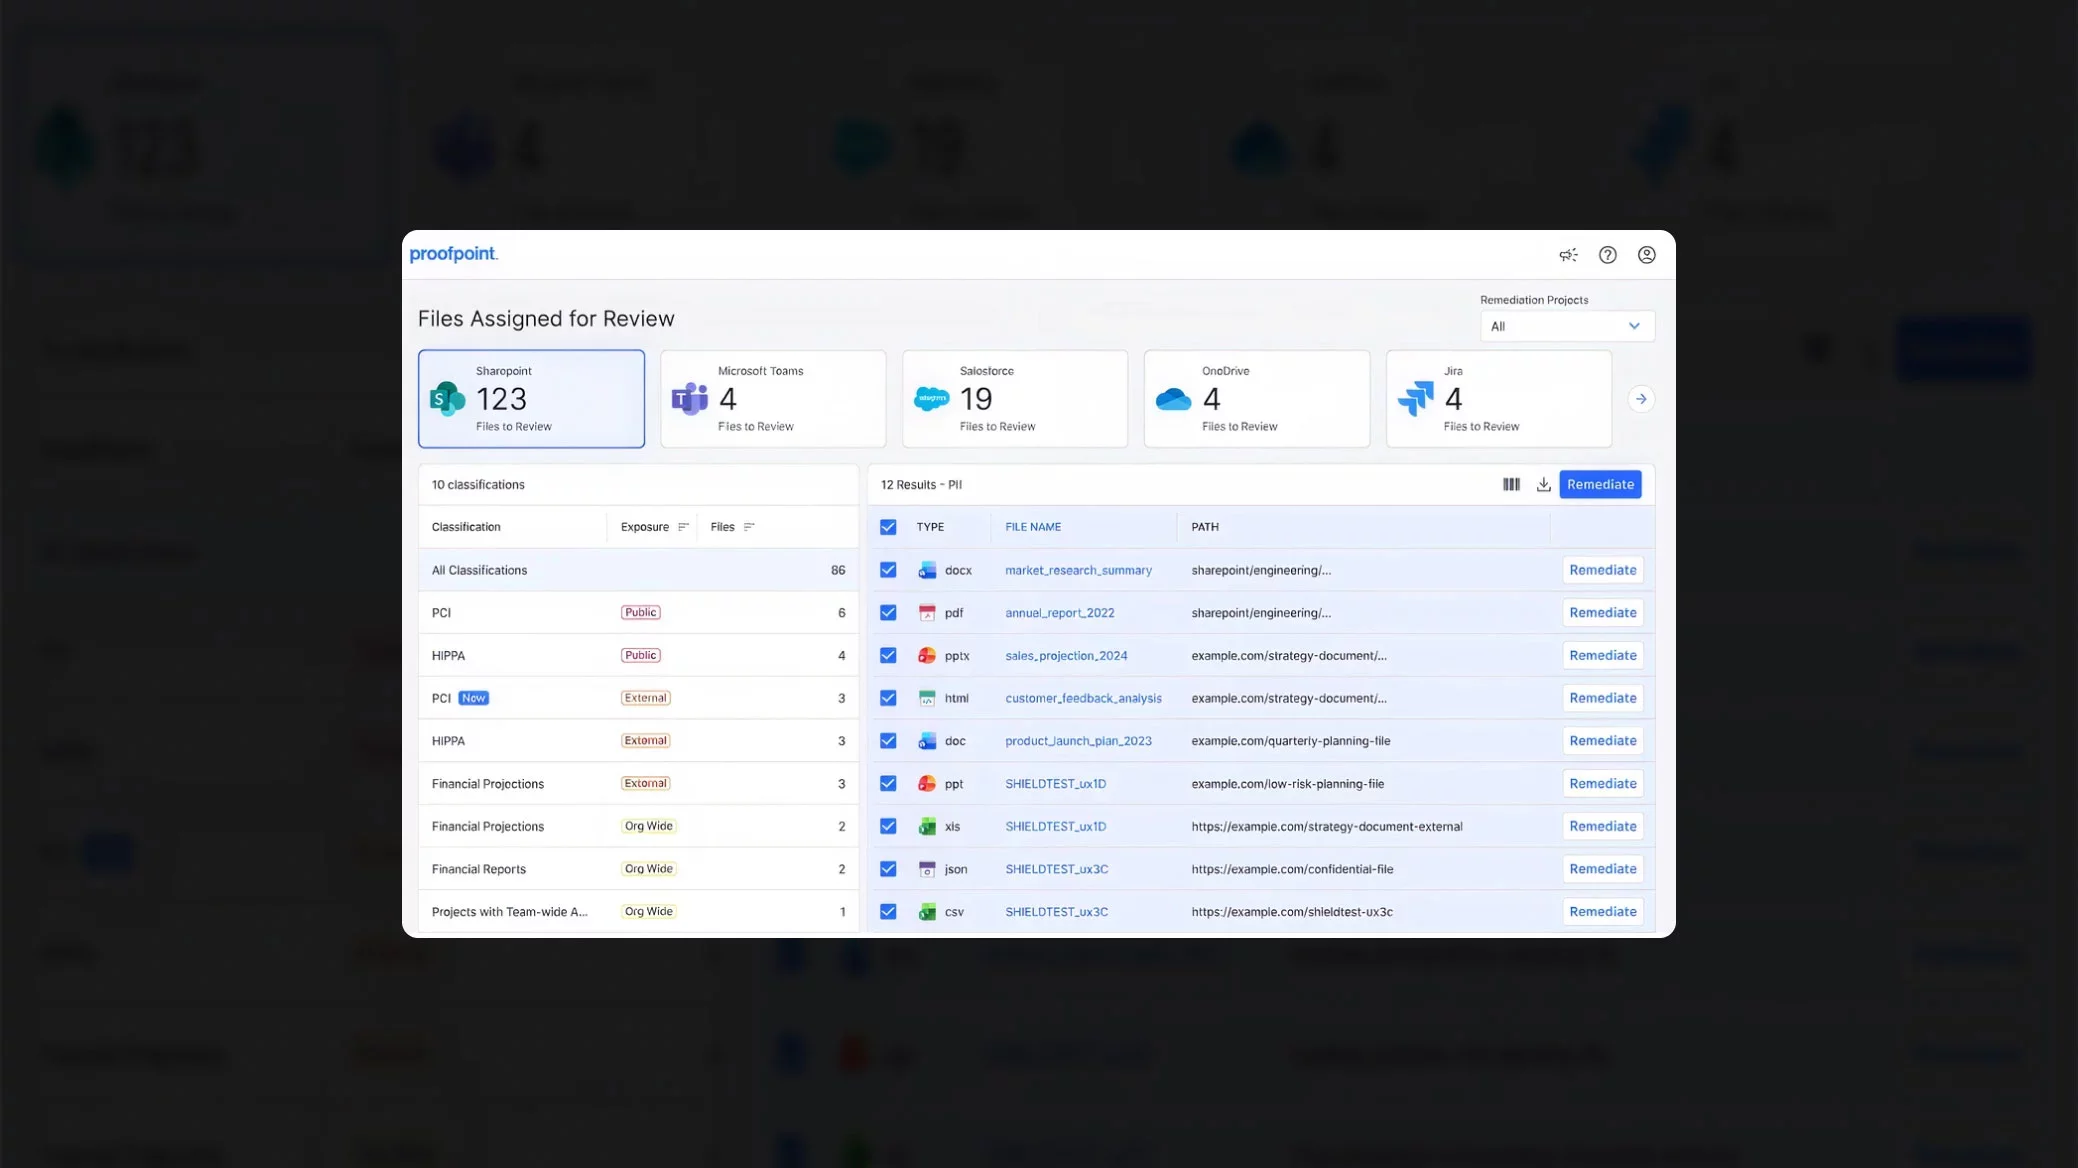Viewport: 2078px width, 1168px height.
Task: Uncheck the ppt SHIELDTEST_ux1D row checkbox
Action: 888,784
